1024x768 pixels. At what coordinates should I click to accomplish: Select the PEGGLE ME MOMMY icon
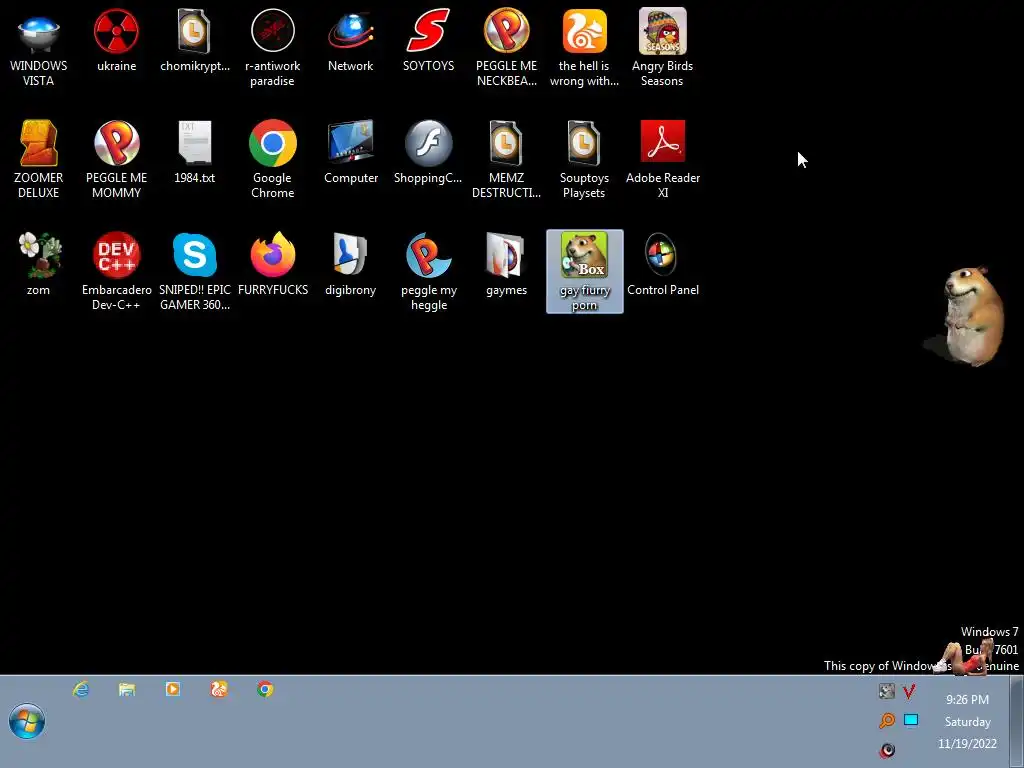coord(116,159)
